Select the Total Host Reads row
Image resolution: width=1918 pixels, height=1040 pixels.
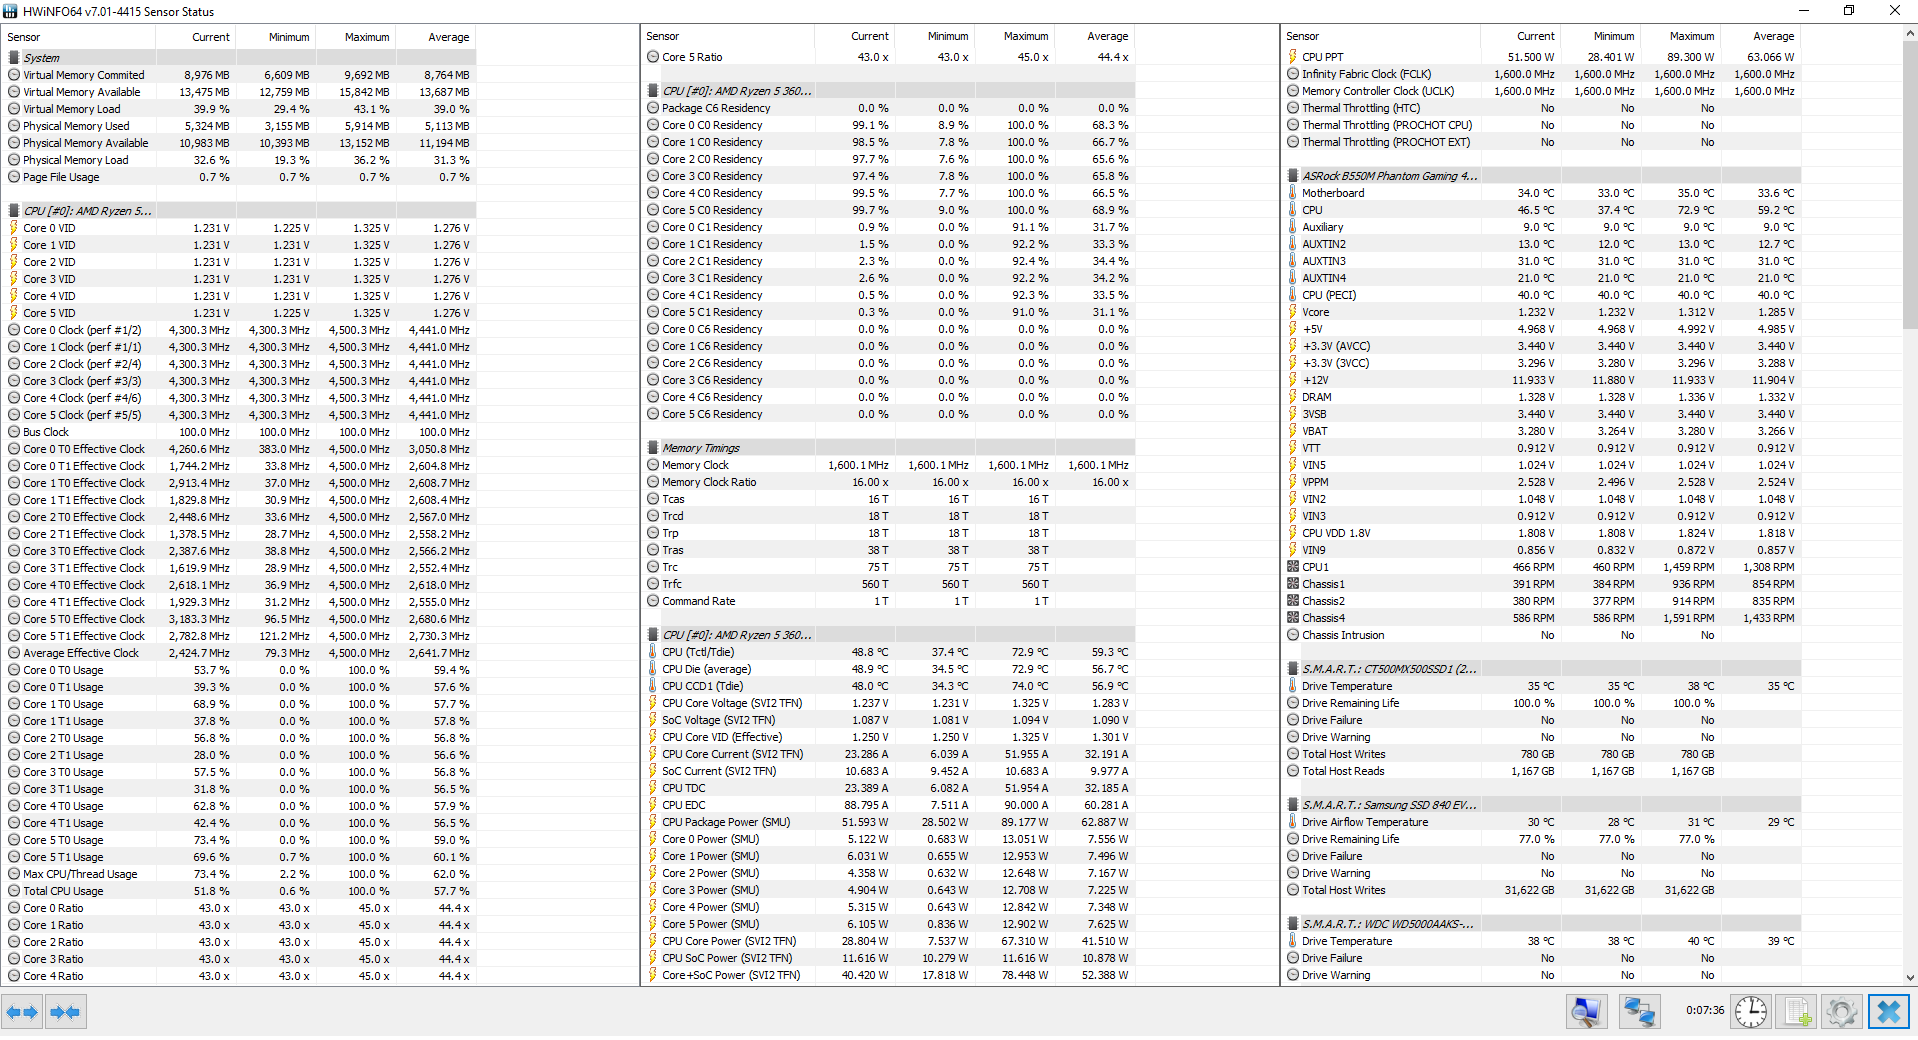1541,771
